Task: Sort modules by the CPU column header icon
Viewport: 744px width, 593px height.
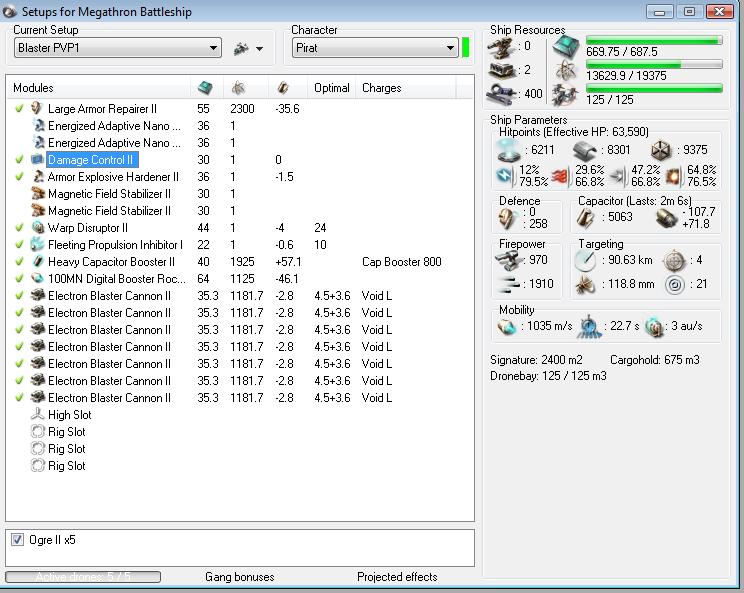Action: 205,87
